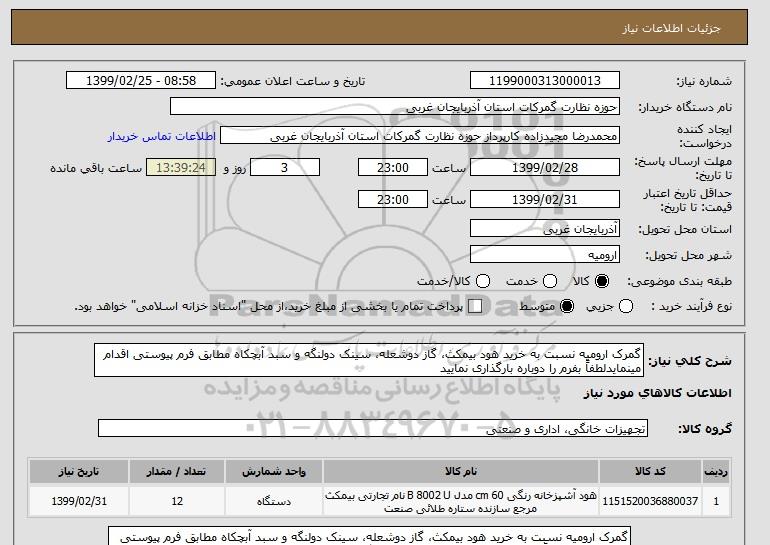Viewport: 770px width, 545px height.
Task: Choose the متوسط purchase process option
Action: tap(567, 306)
